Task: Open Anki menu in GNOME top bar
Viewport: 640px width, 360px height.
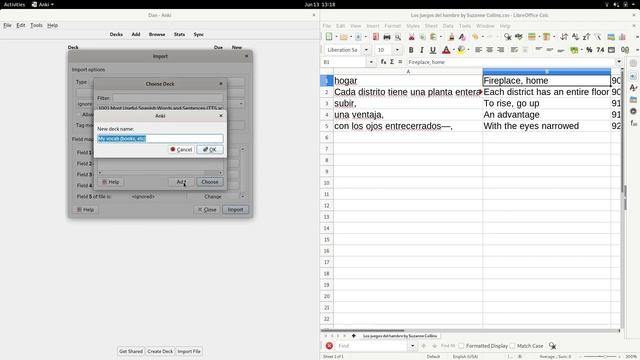Action: click(x=43, y=4)
